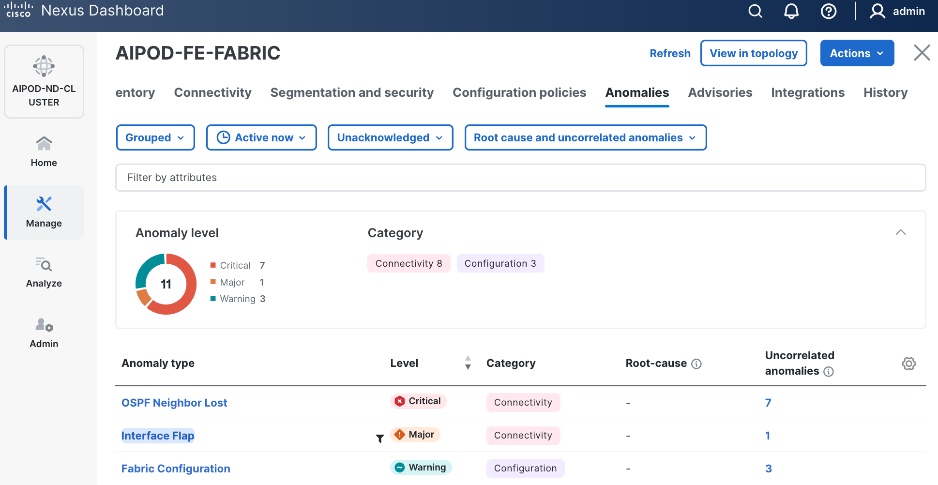The height and width of the screenshot is (485, 938).
Task: Open Analyze section in sidebar
Action: point(44,272)
